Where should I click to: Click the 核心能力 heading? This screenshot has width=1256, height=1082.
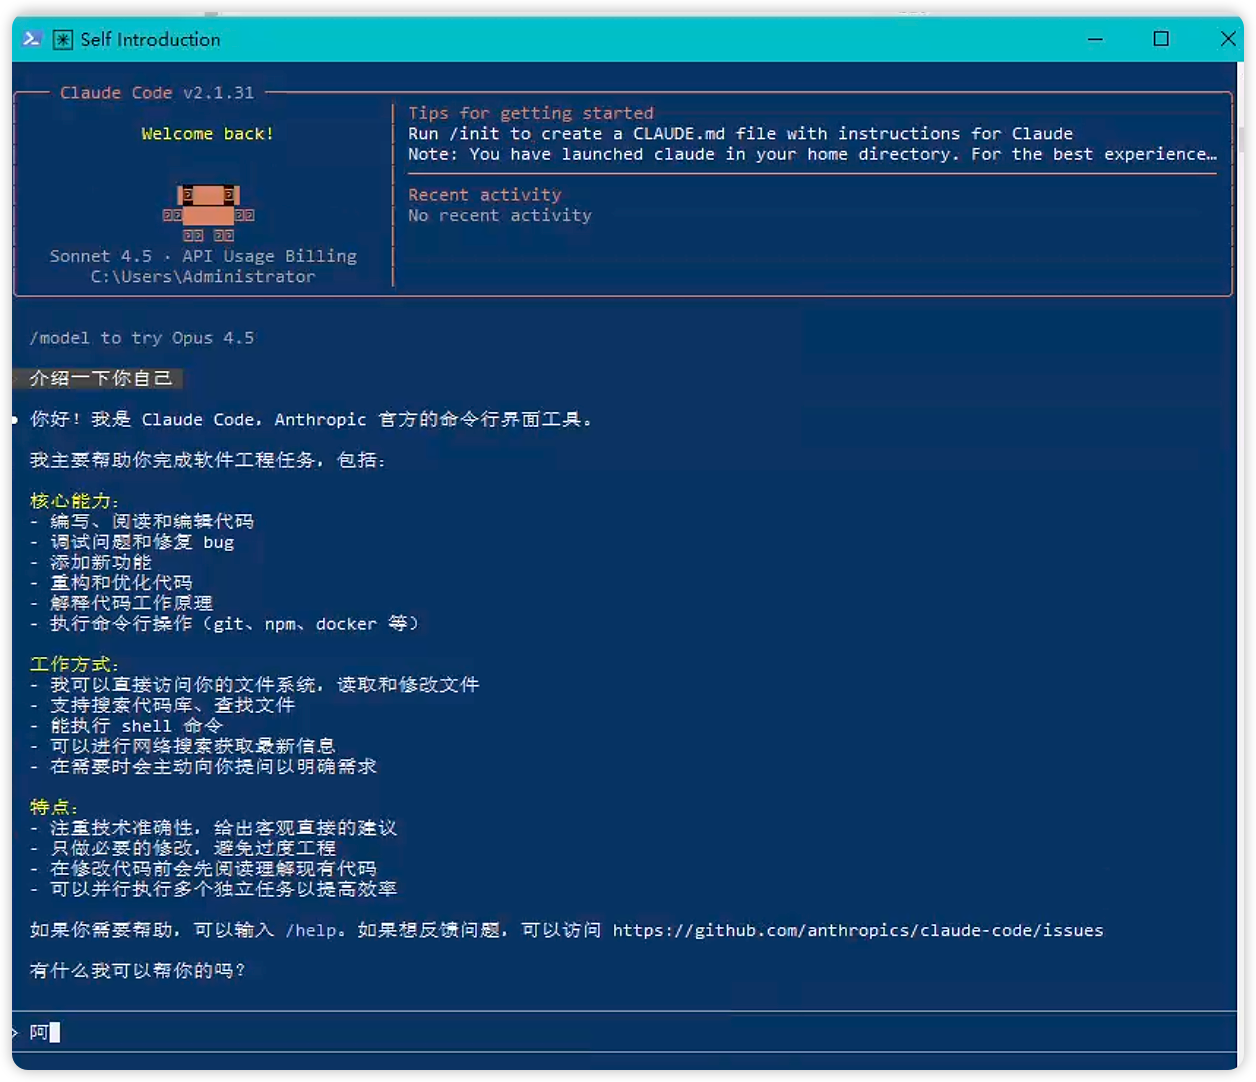click(74, 501)
